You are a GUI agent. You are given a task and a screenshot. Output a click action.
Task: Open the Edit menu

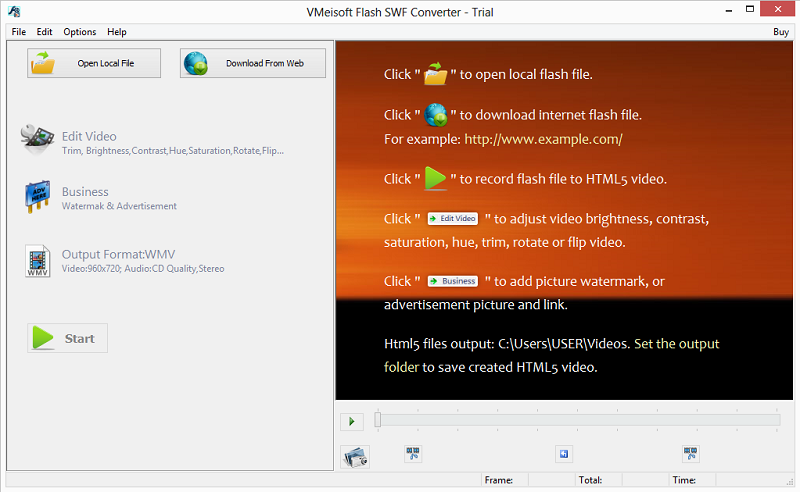pyautogui.click(x=44, y=32)
